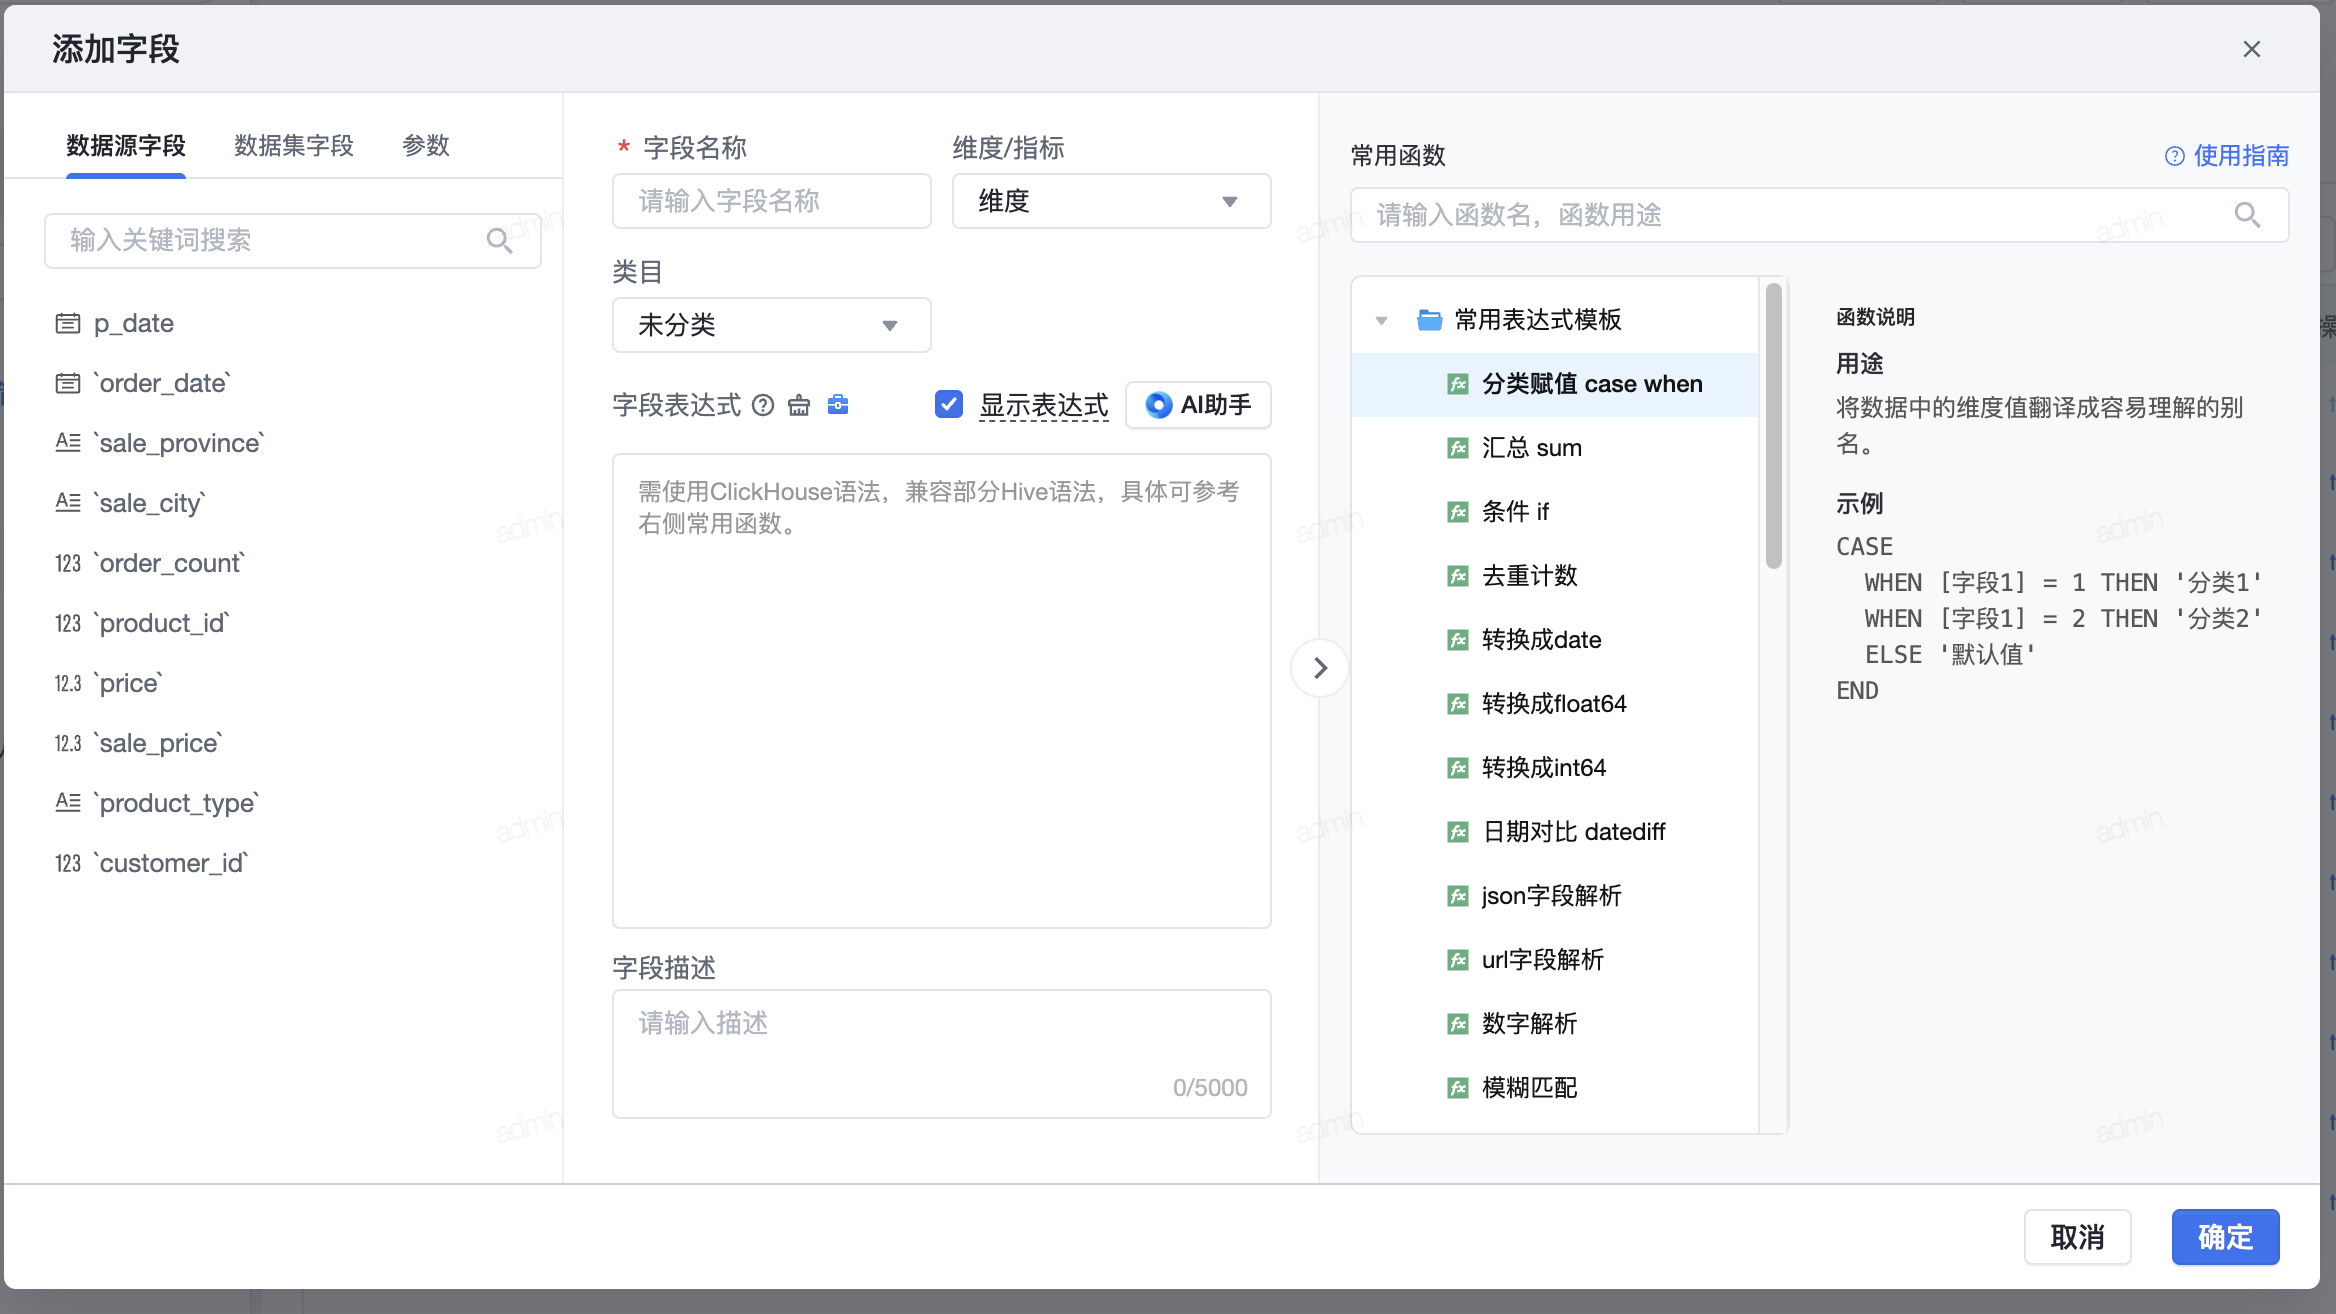Image resolution: width=2336 pixels, height=1314 pixels.
Task: Click the date icon next to p_date
Action: click(68, 324)
